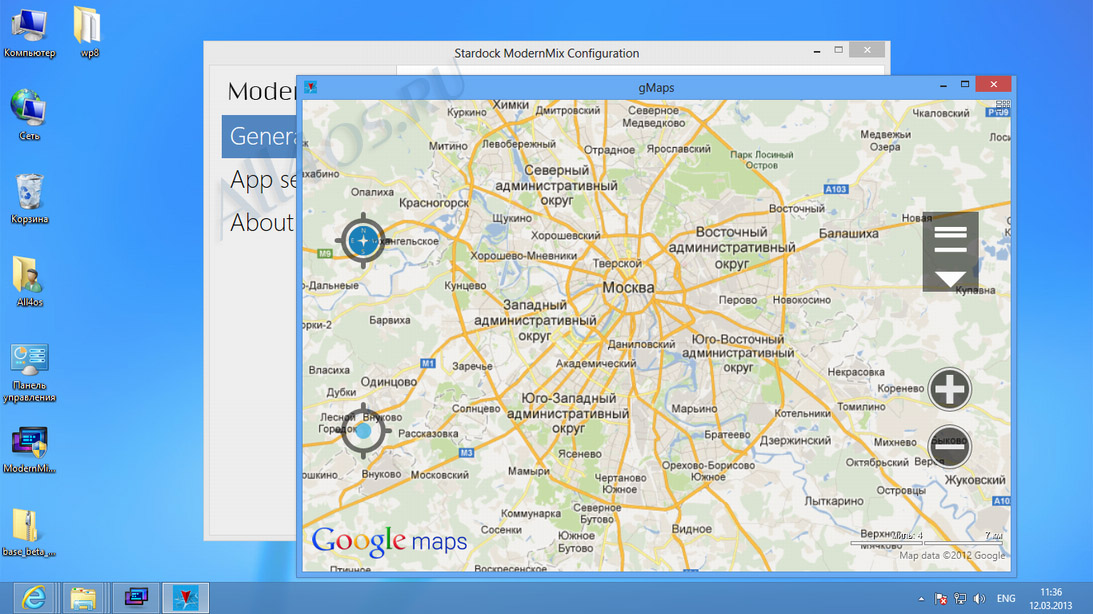Click the Котельники label on map
Screen dimensions: 1093x614
tap(802, 413)
